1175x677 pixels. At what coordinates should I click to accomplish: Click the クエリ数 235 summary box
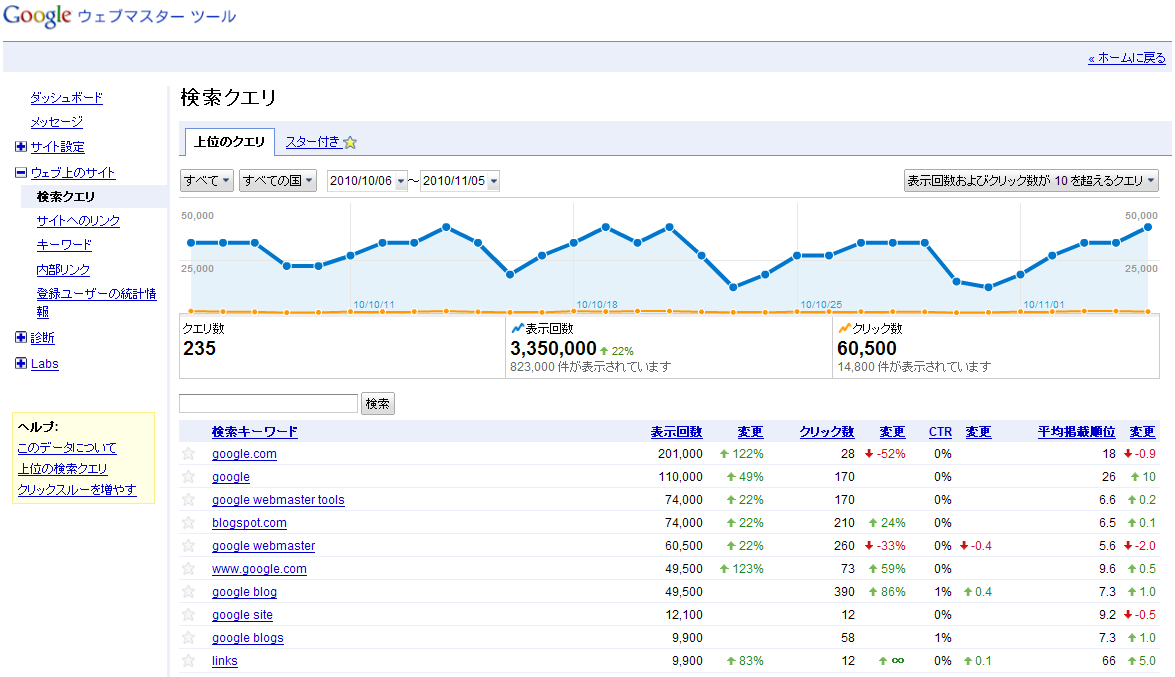(x=342, y=346)
